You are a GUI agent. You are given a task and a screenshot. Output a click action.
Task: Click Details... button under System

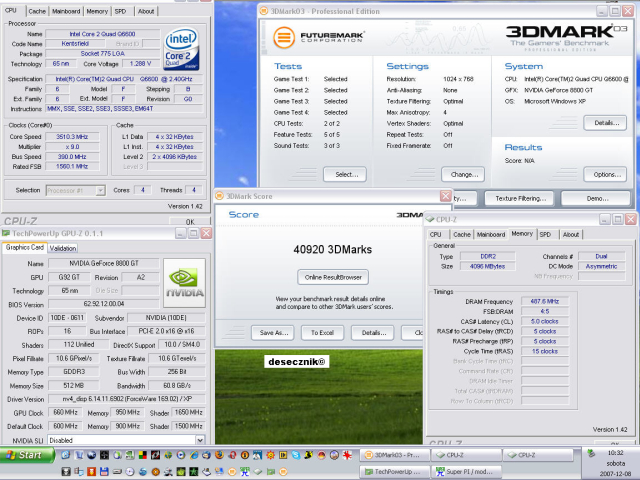(605, 123)
